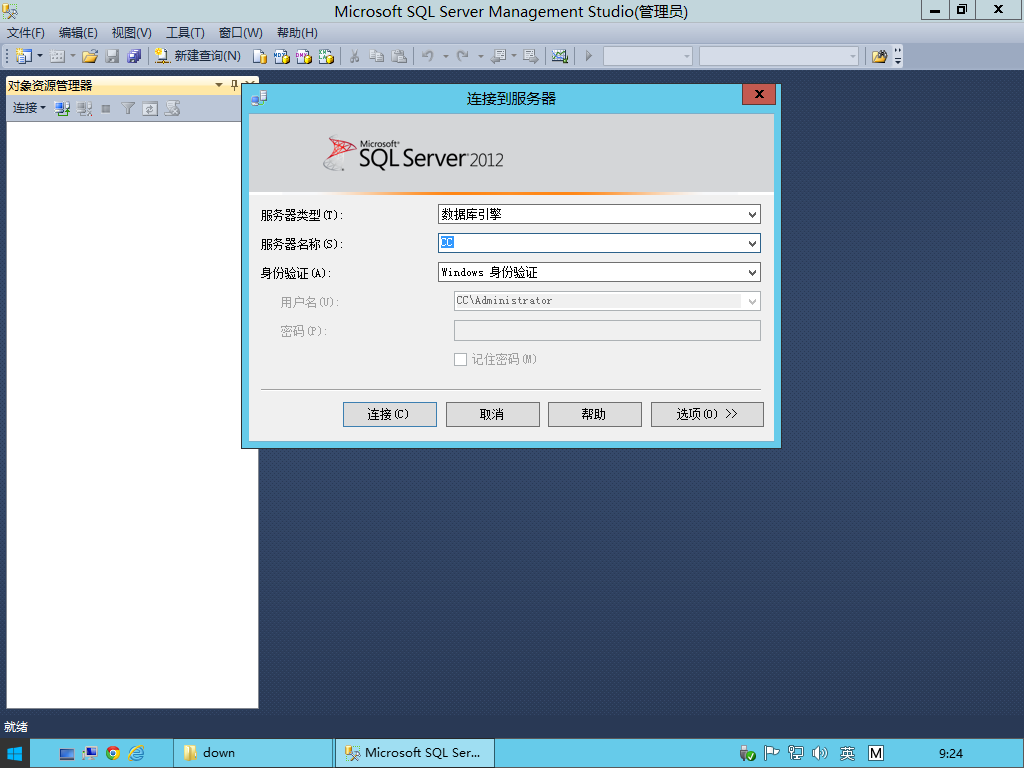Open the 编辑(E) menu
This screenshot has width=1024, height=768.
pos(78,33)
